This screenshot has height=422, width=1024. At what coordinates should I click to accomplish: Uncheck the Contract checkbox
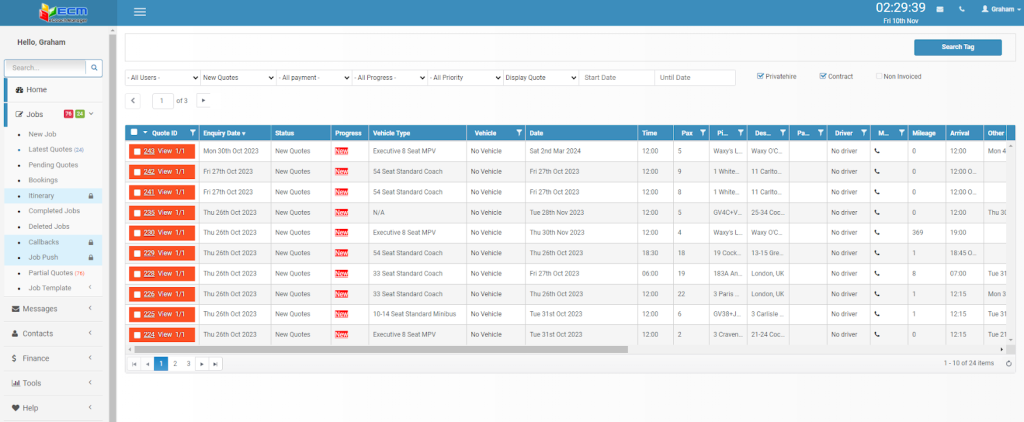[823, 76]
